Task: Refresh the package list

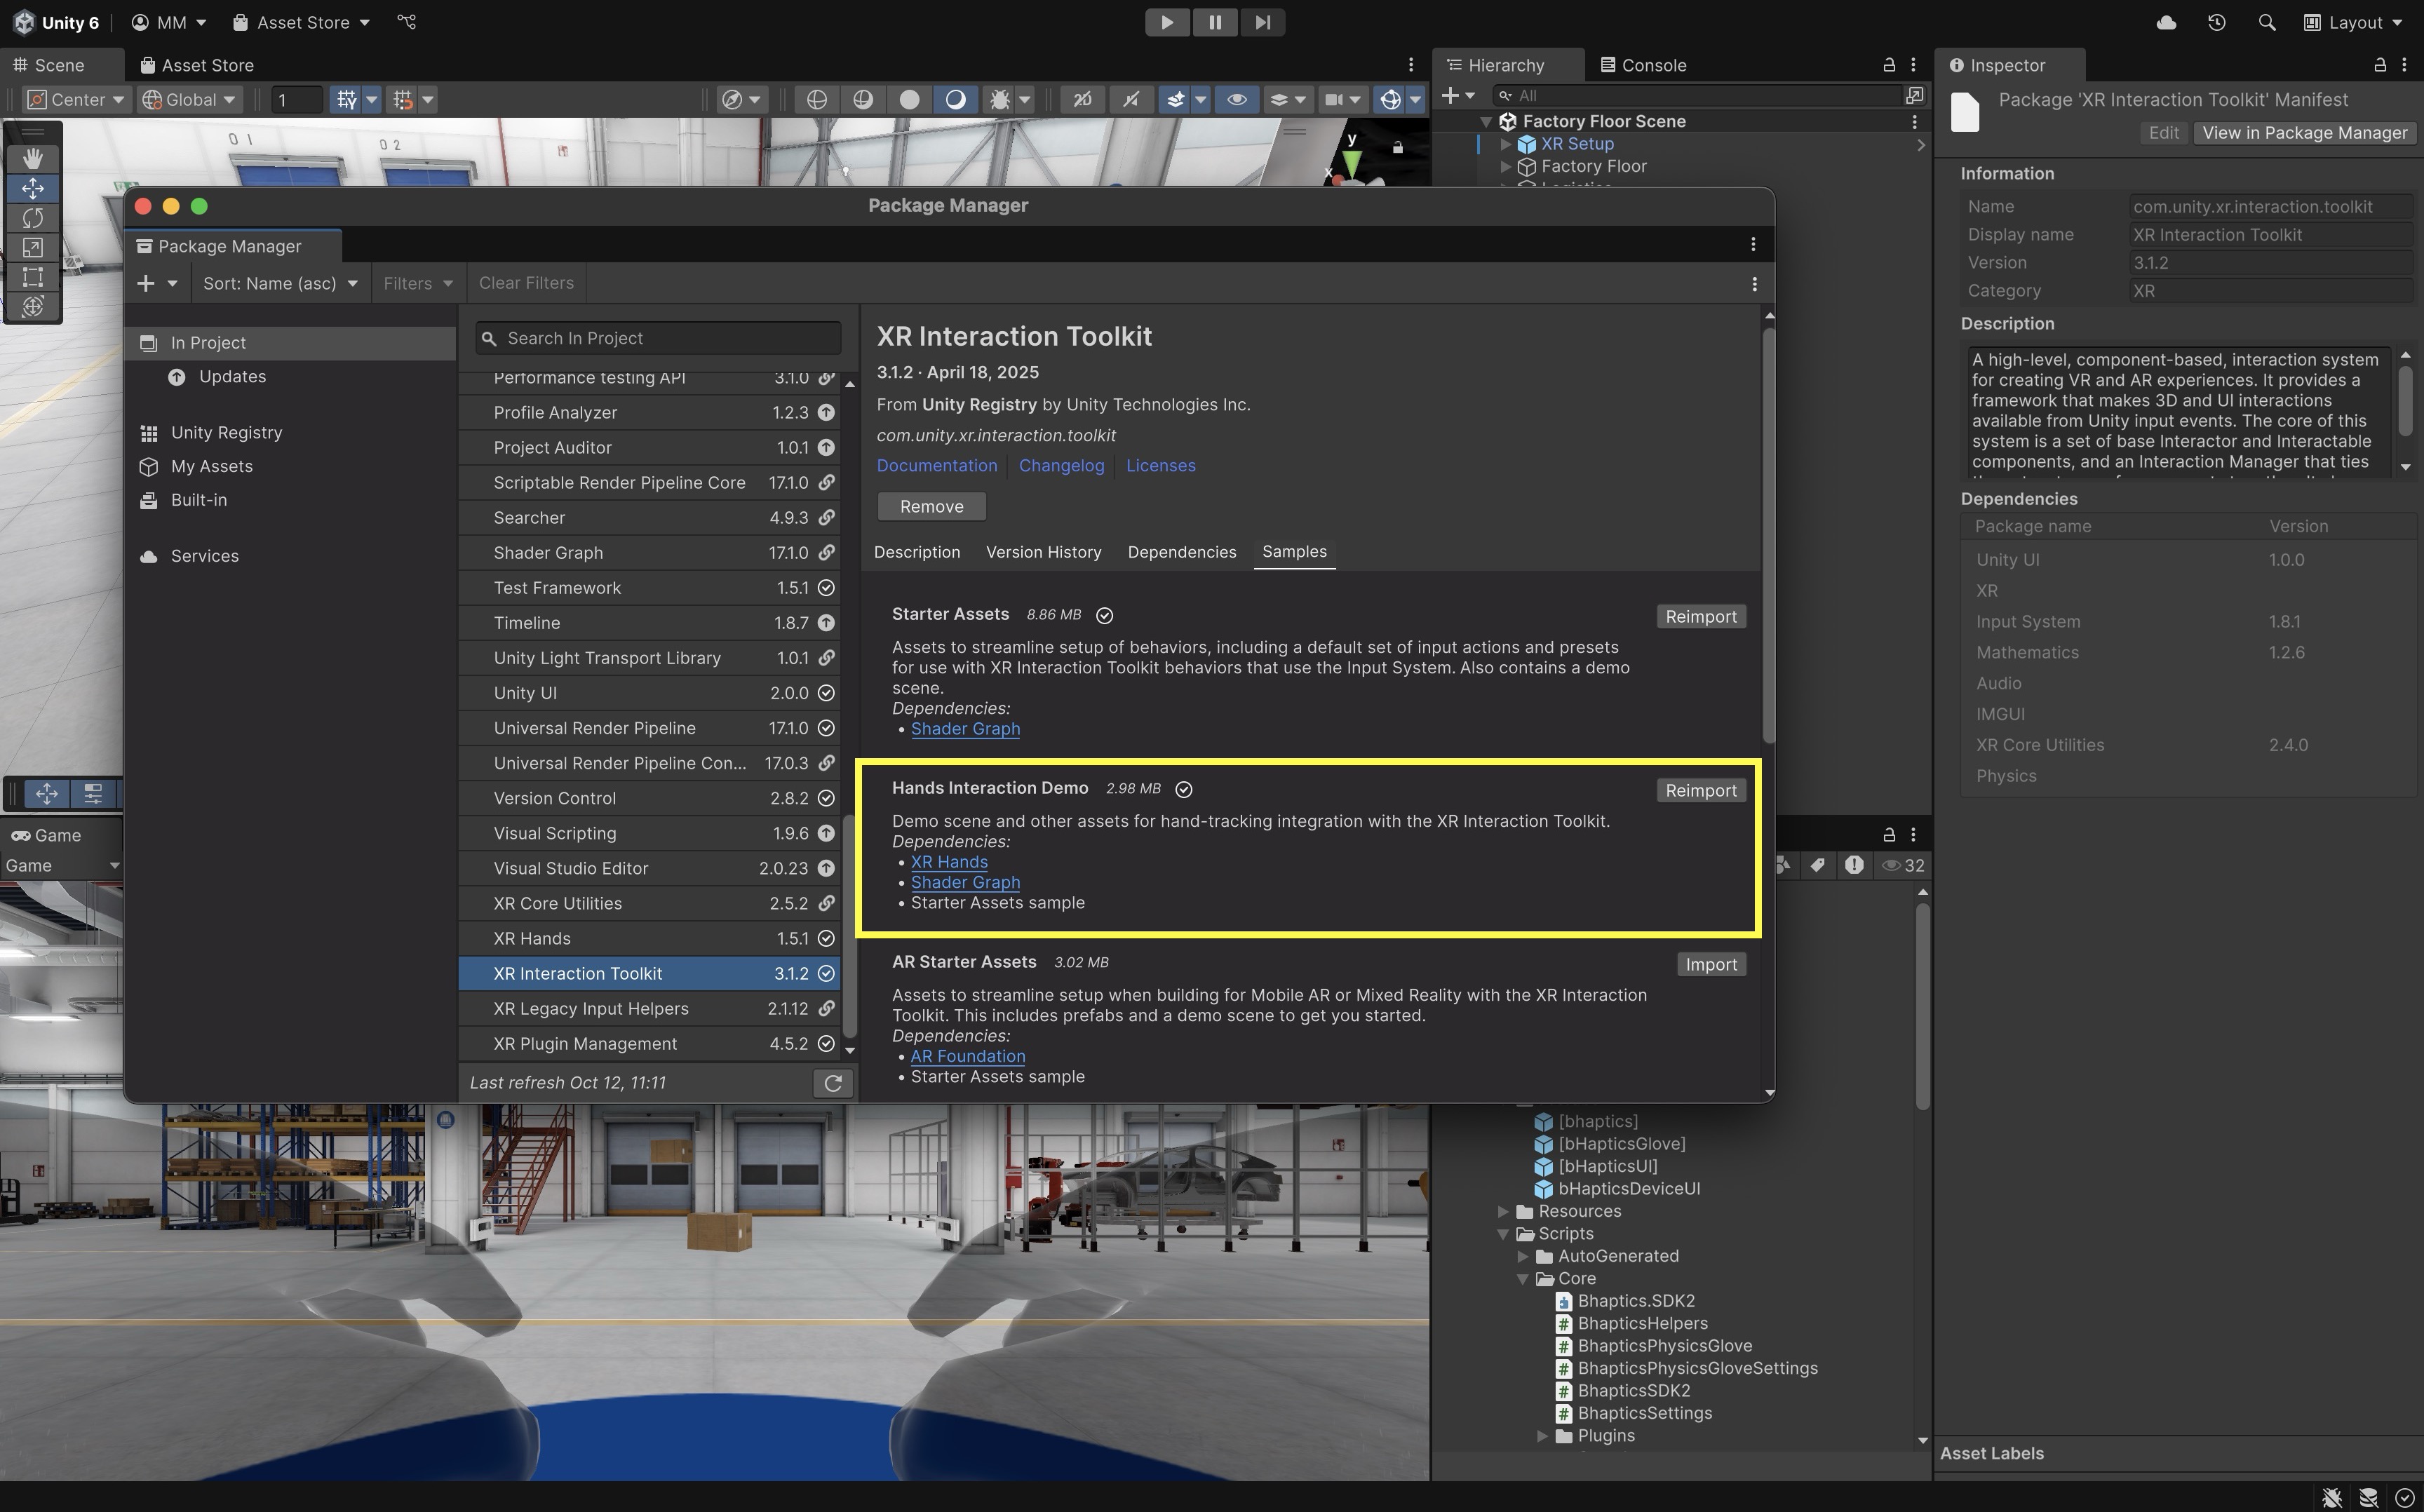Action: click(x=833, y=1083)
